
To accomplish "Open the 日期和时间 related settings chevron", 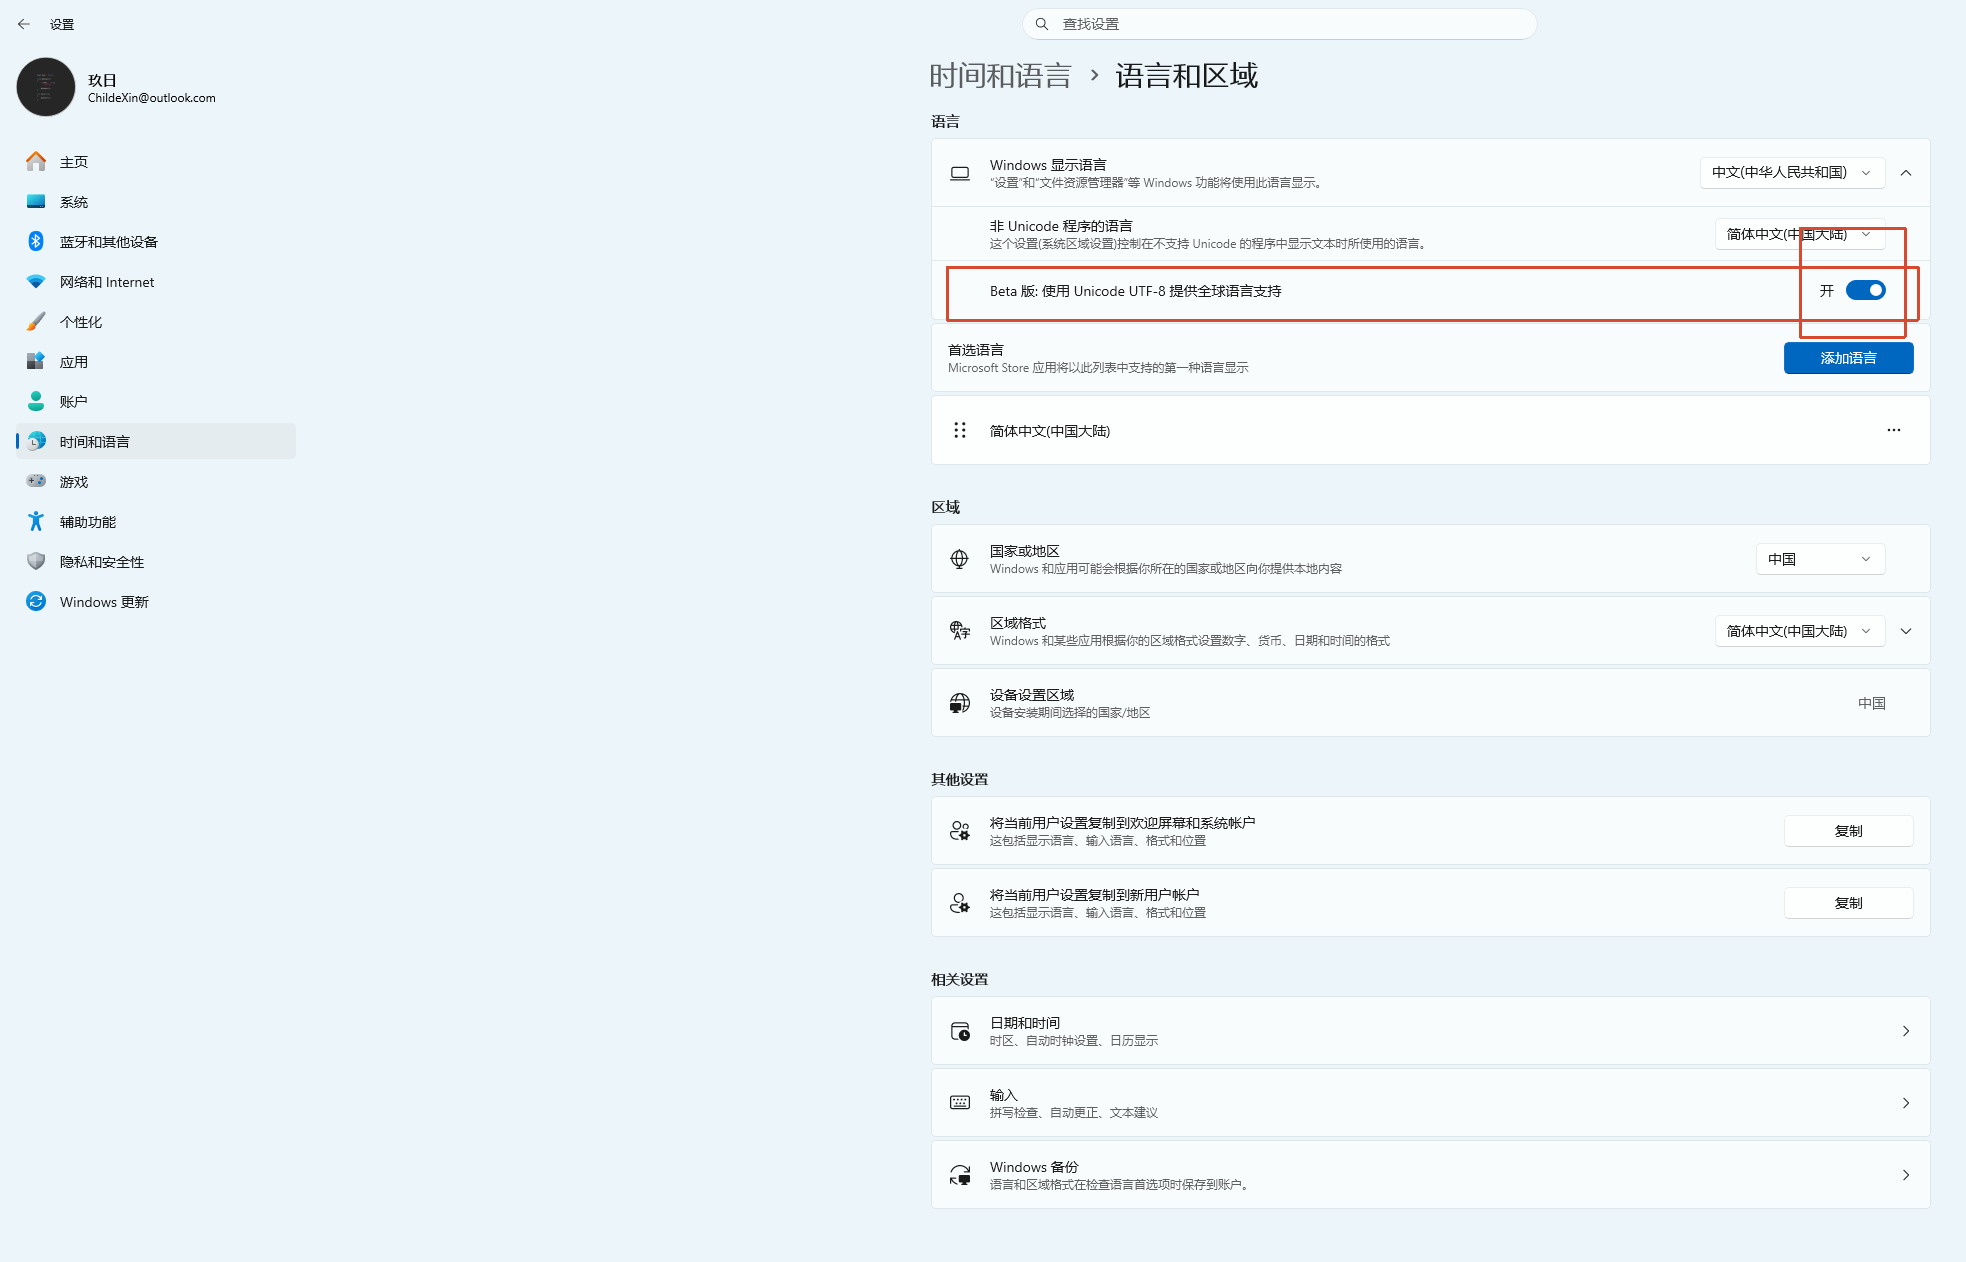I will pyautogui.click(x=1906, y=1031).
